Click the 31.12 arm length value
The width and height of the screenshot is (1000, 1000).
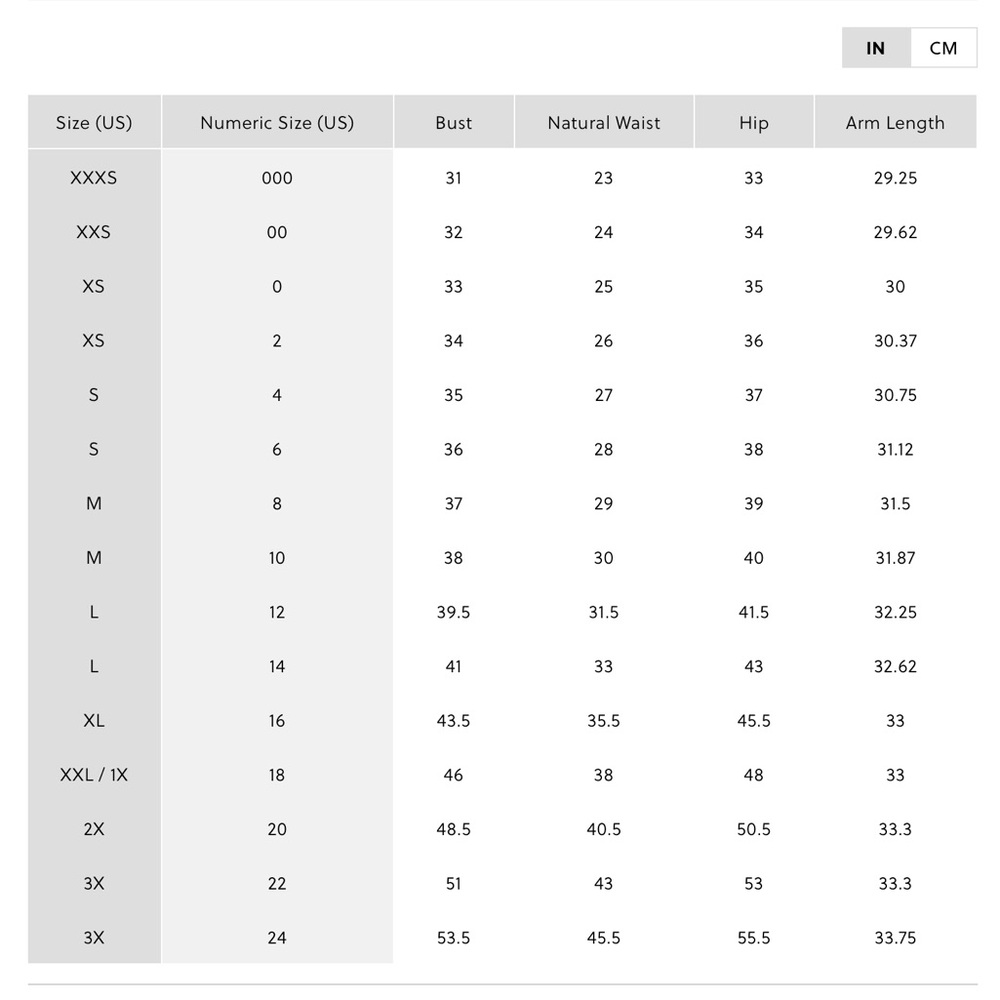pos(895,450)
